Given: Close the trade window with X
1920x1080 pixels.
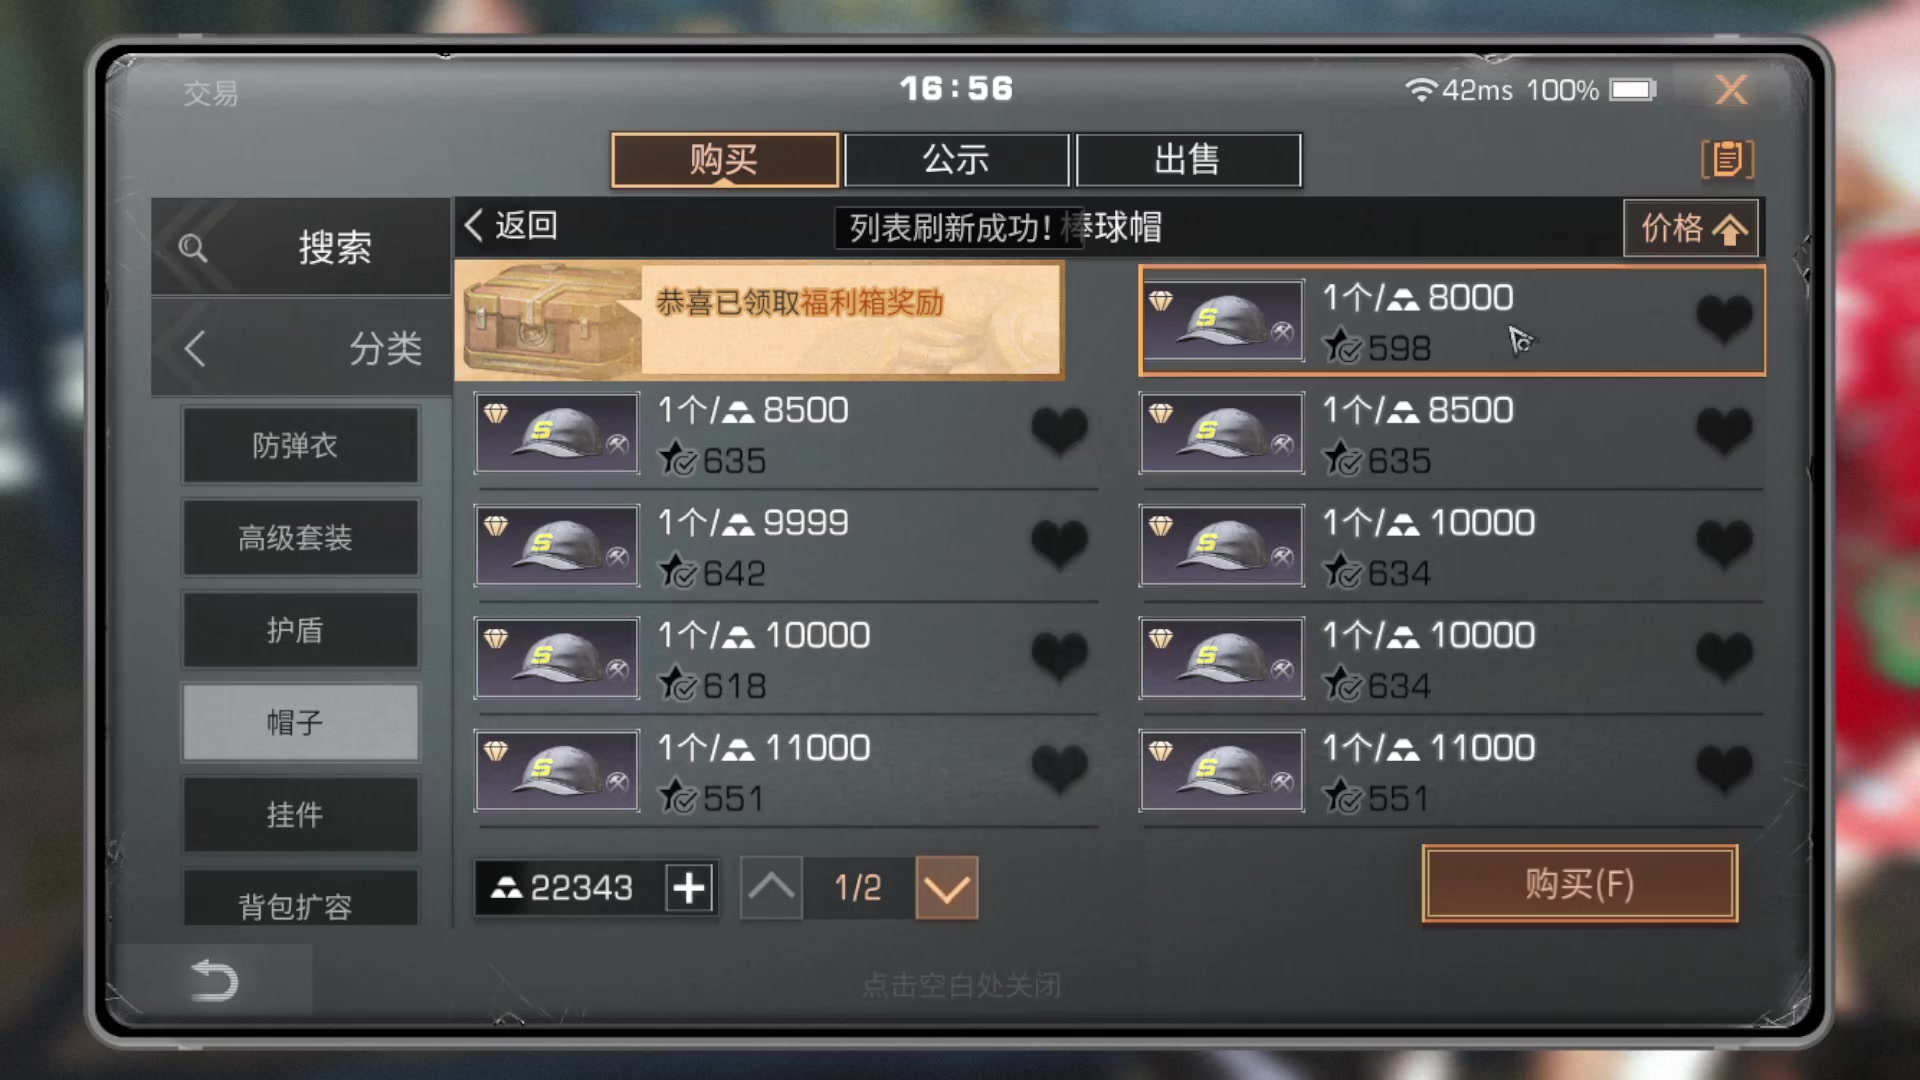Looking at the screenshot, I should (x=1731, y=90).
